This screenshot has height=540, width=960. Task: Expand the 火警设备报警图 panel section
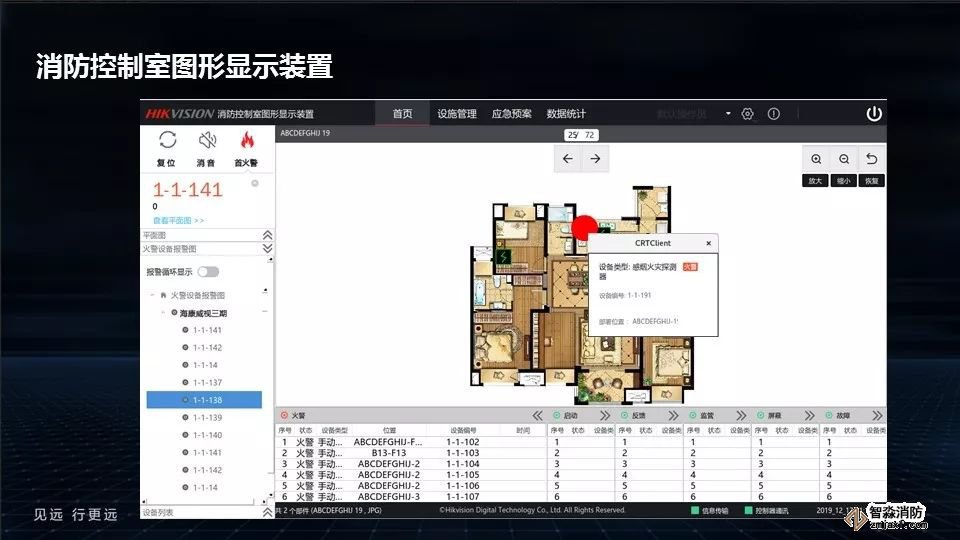click(267, 248)
